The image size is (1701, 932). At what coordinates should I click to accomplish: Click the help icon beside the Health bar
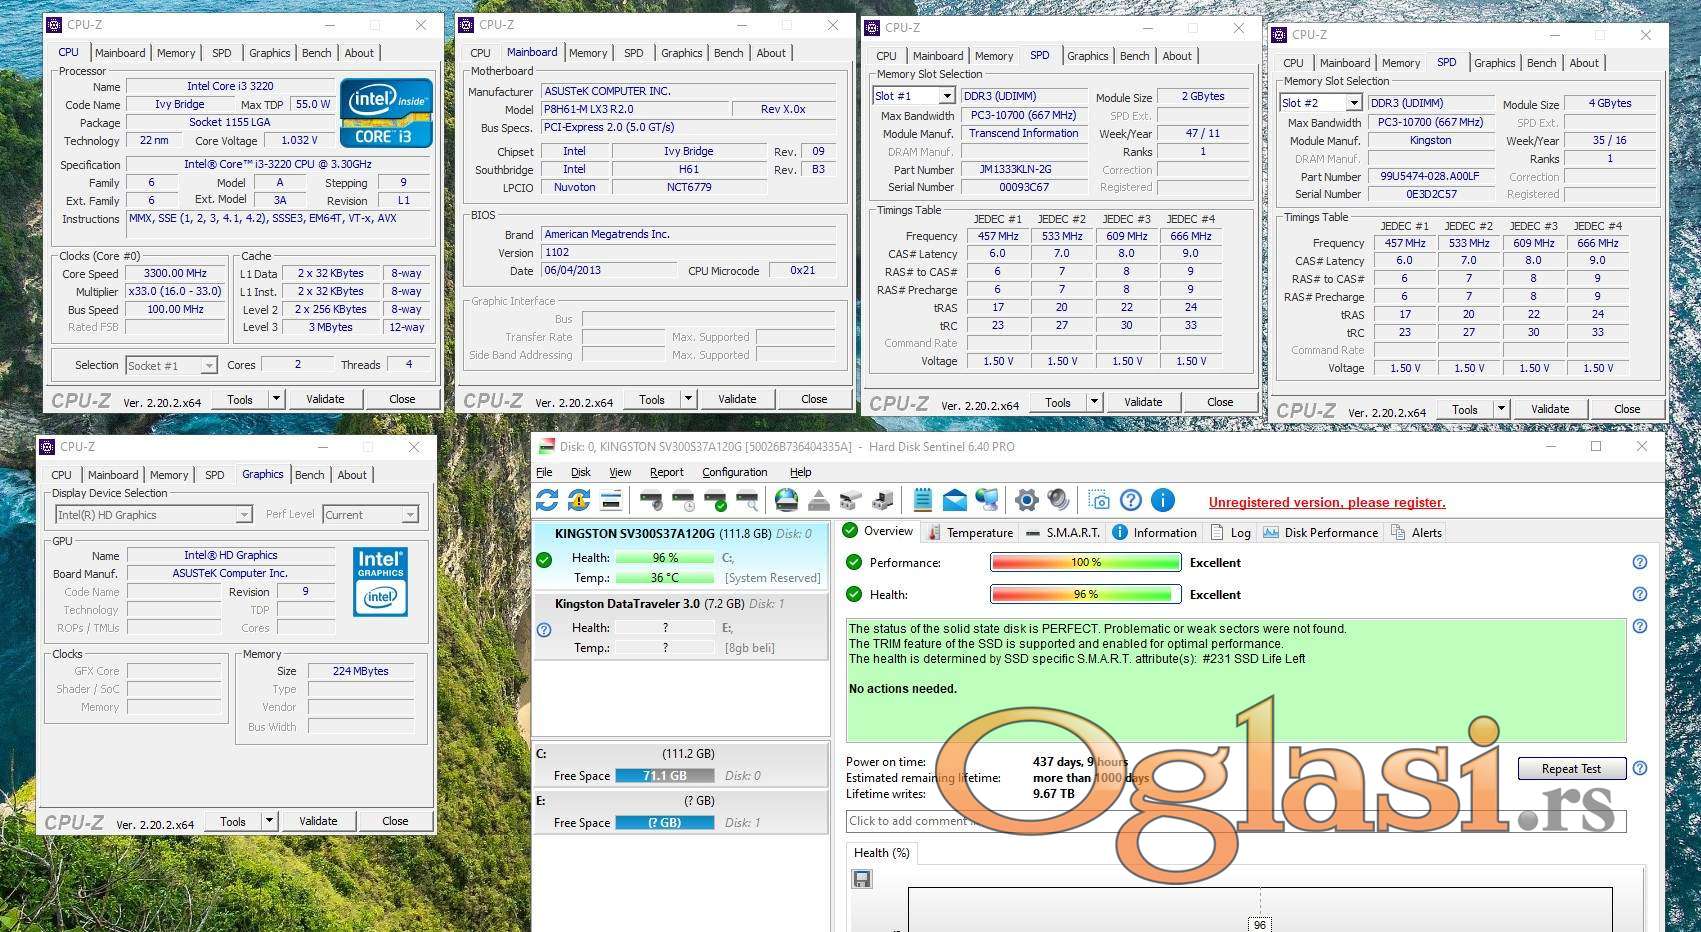tap(1640, 594)
